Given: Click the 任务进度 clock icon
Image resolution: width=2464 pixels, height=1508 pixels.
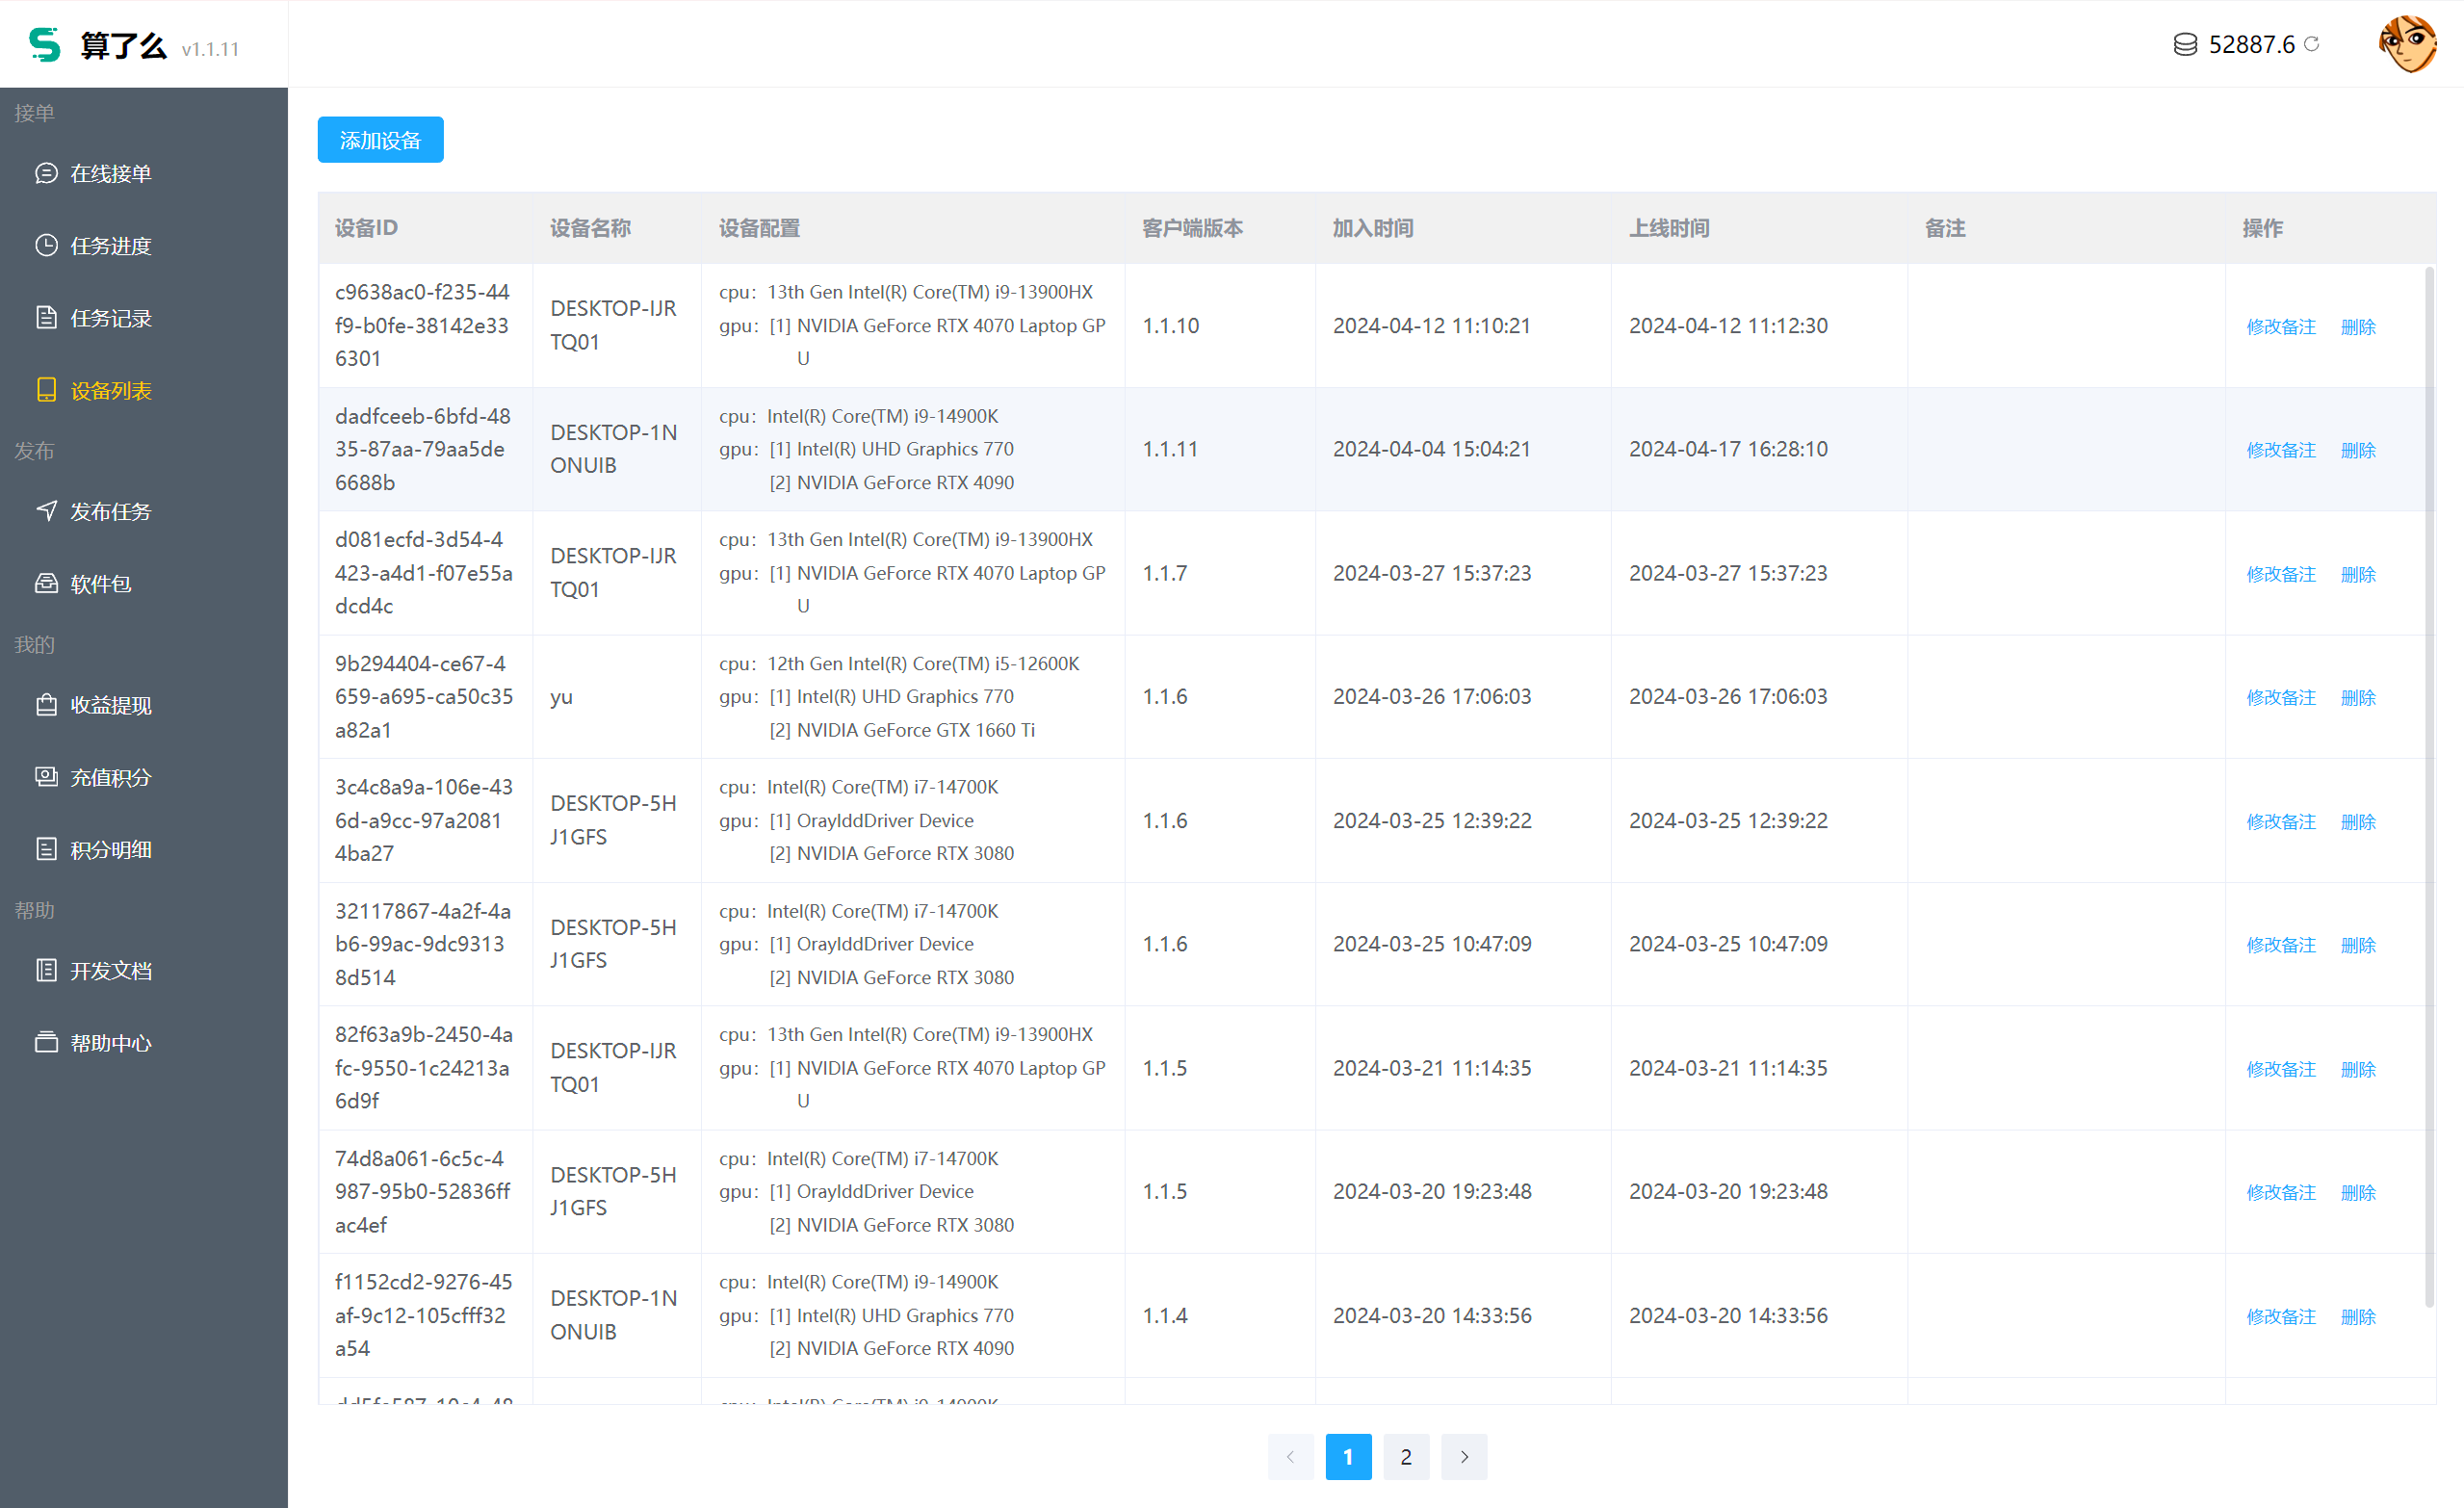Looking at the screenshot, I should (x=46, y=245).
